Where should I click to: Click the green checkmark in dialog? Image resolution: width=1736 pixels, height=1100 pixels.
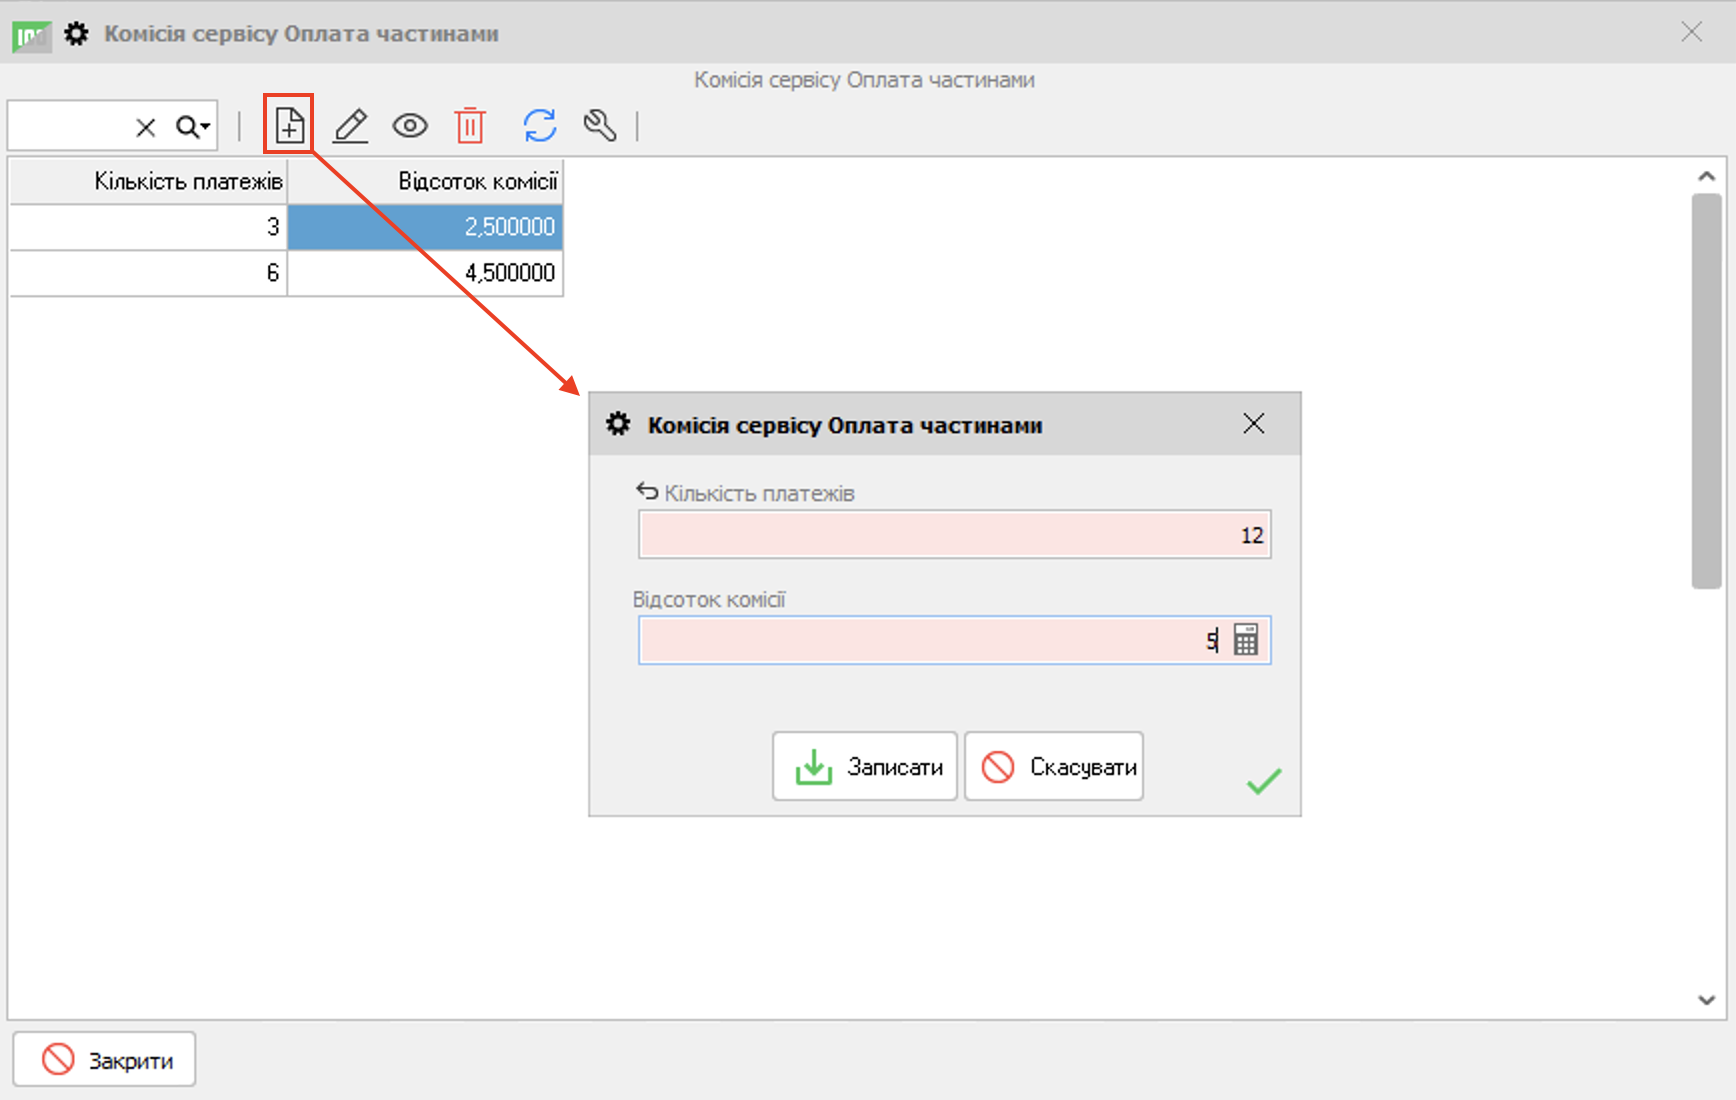tap(1264, 781)
